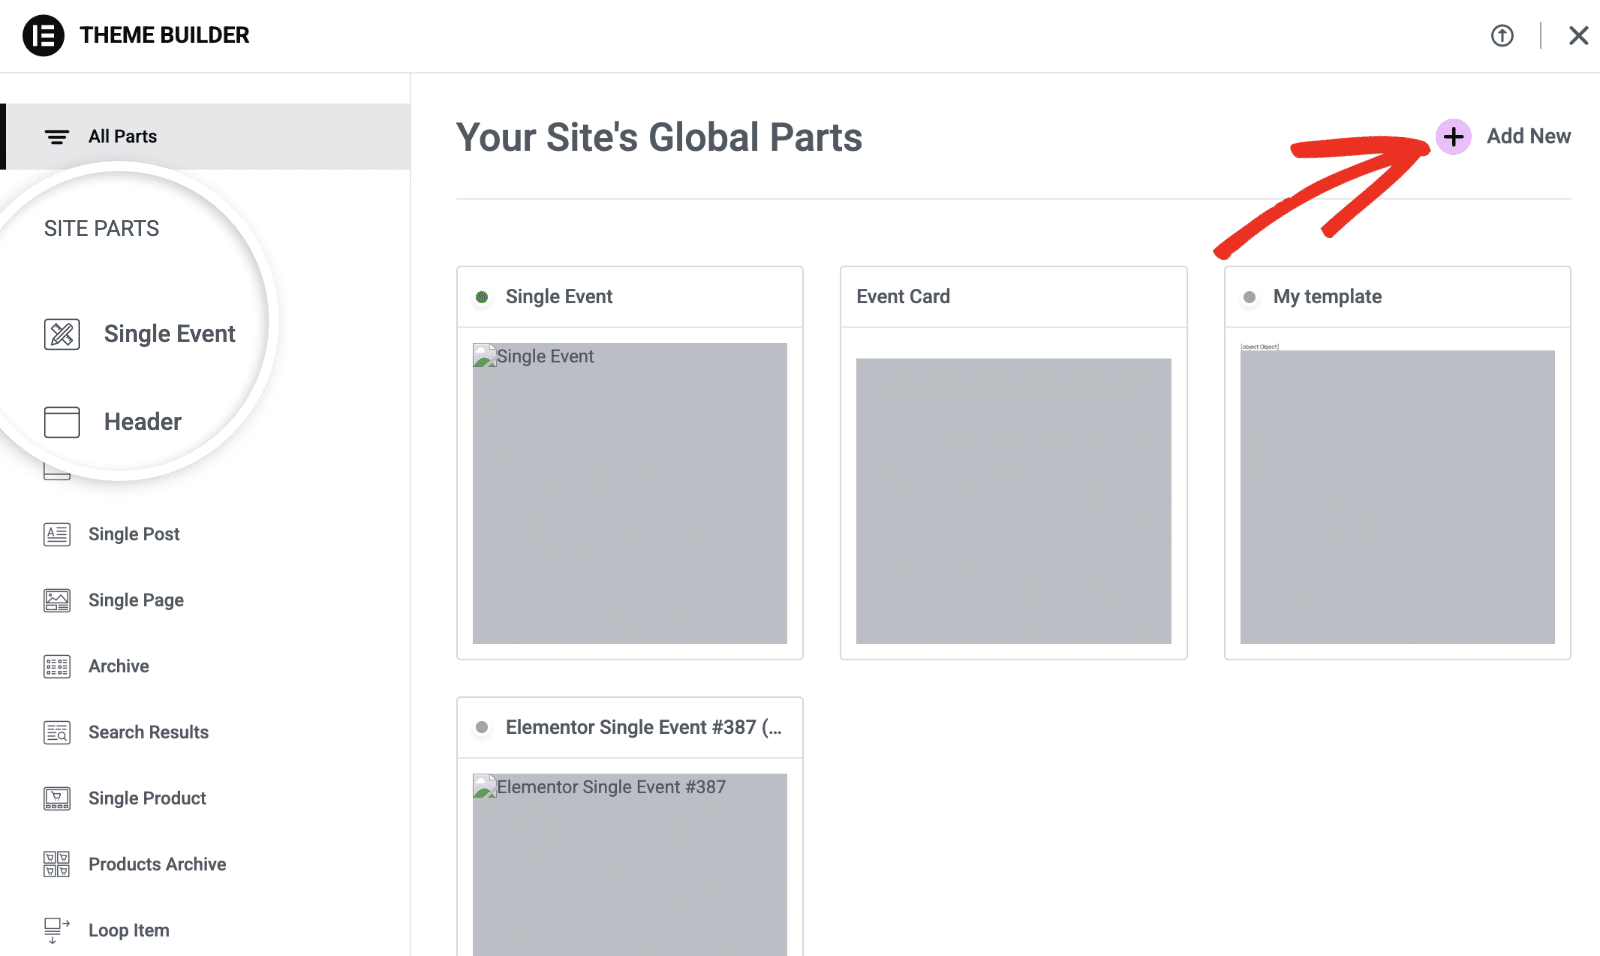Screen dimensions: 1600x956
Task: Click the Archive grid icon
Action: (x=57, y=666)
